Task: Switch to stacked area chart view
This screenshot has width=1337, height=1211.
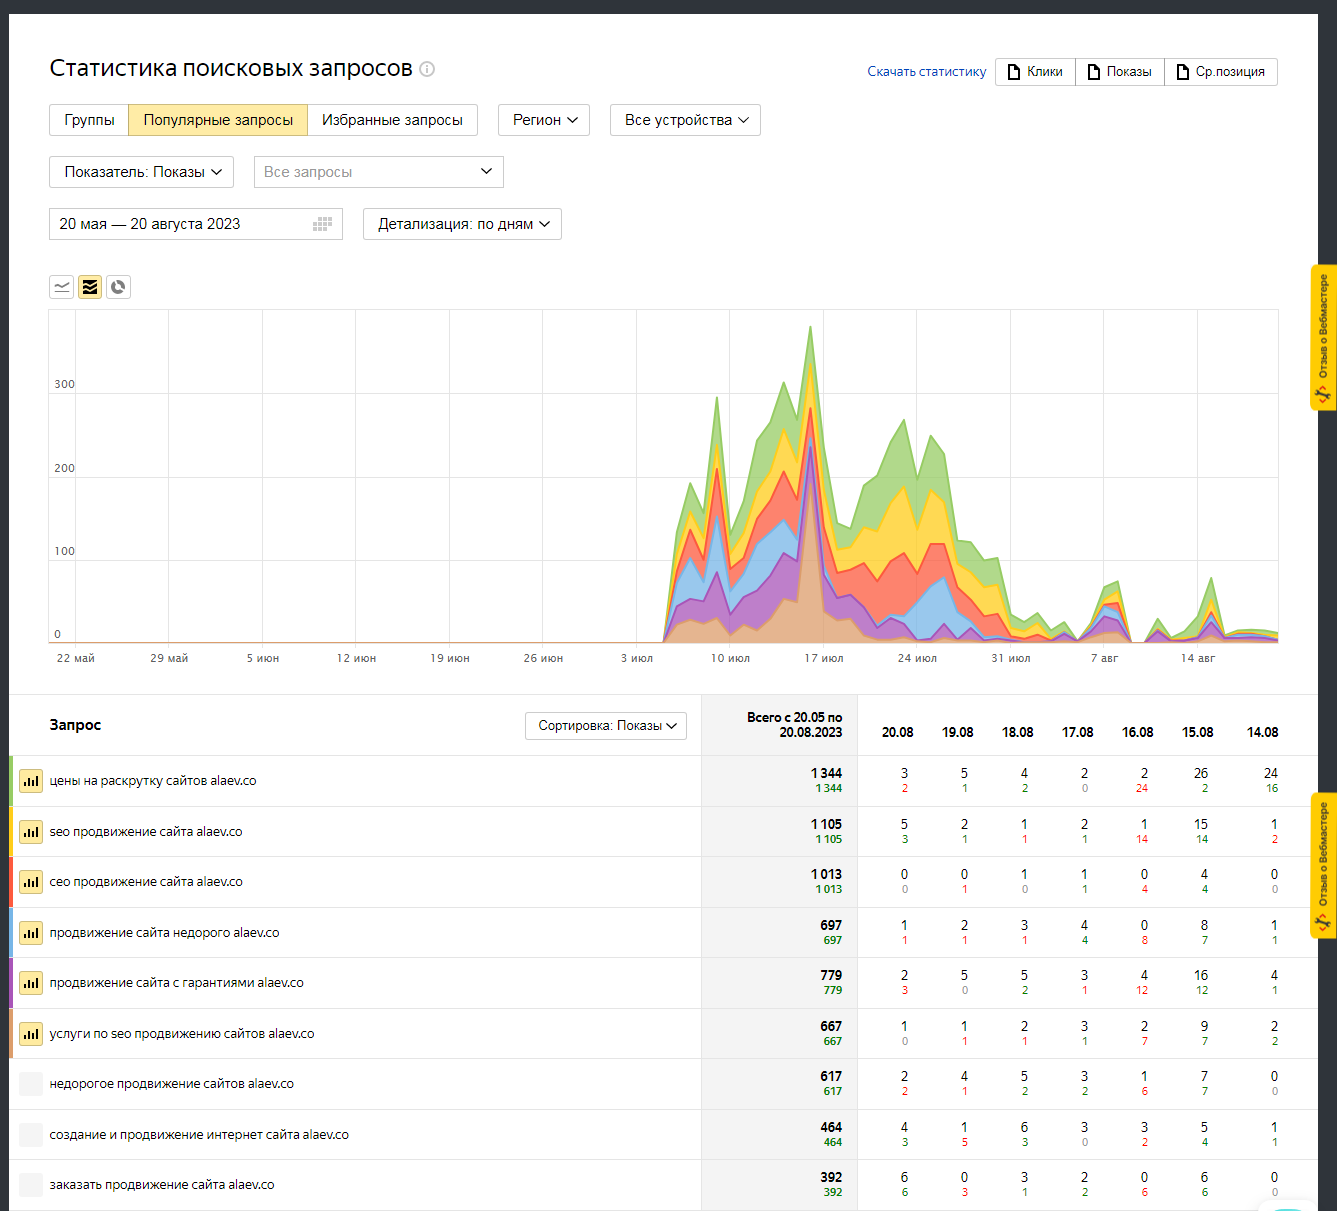Action: tap(90, 287)
